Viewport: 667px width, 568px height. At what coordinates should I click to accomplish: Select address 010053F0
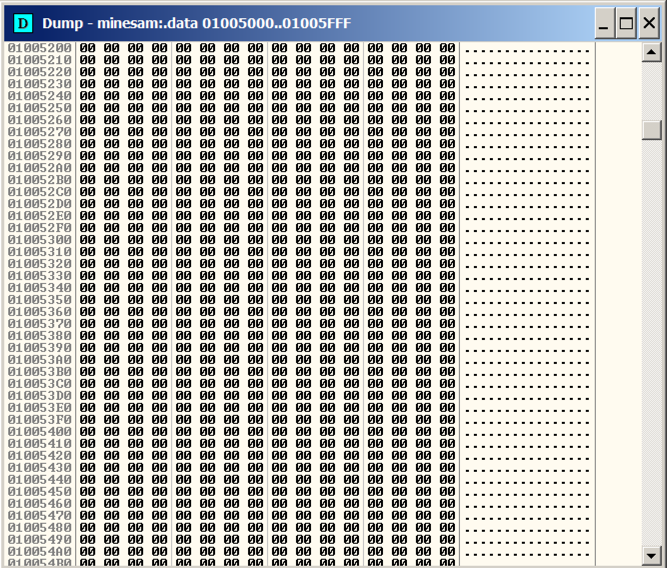[x=40, y=420]
